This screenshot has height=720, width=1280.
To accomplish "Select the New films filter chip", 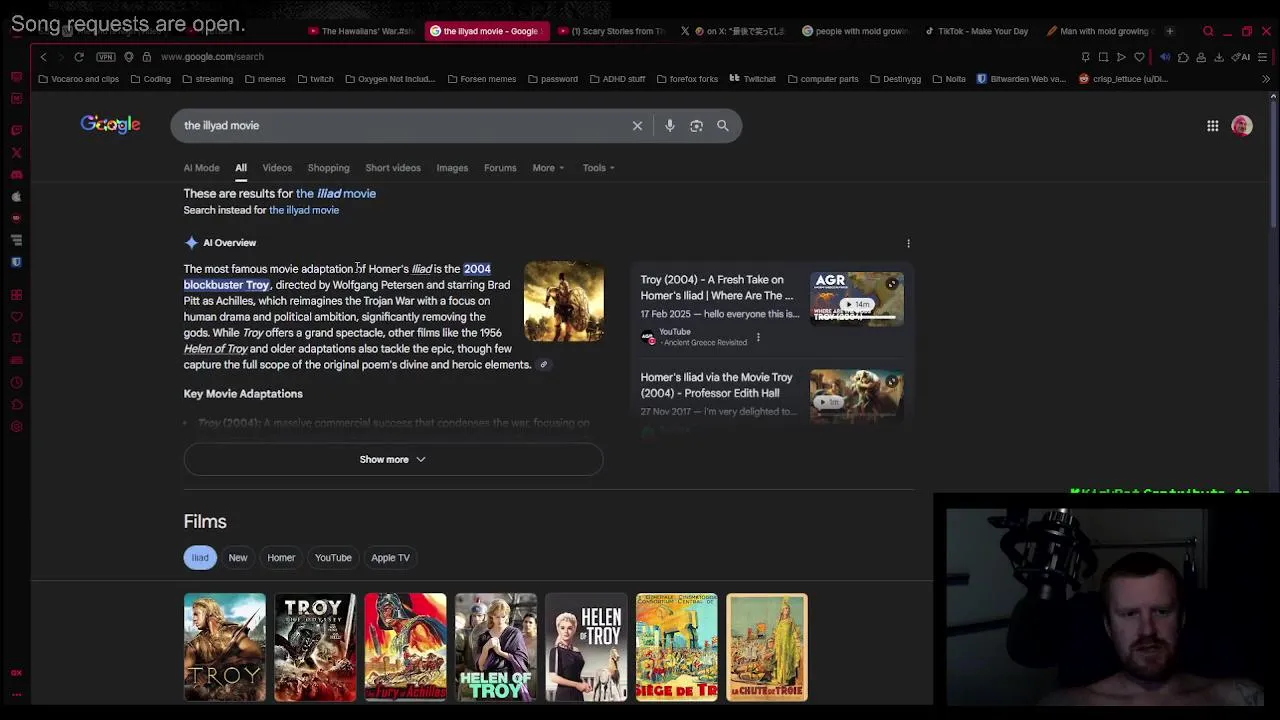I will point(238,558).
